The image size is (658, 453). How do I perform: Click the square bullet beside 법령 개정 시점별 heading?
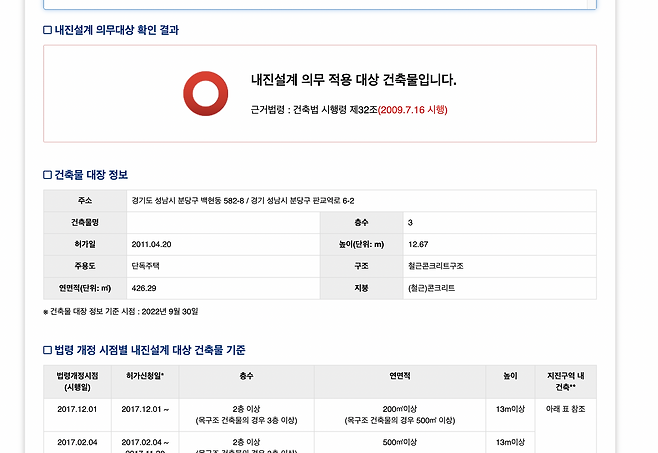(47, 350)
